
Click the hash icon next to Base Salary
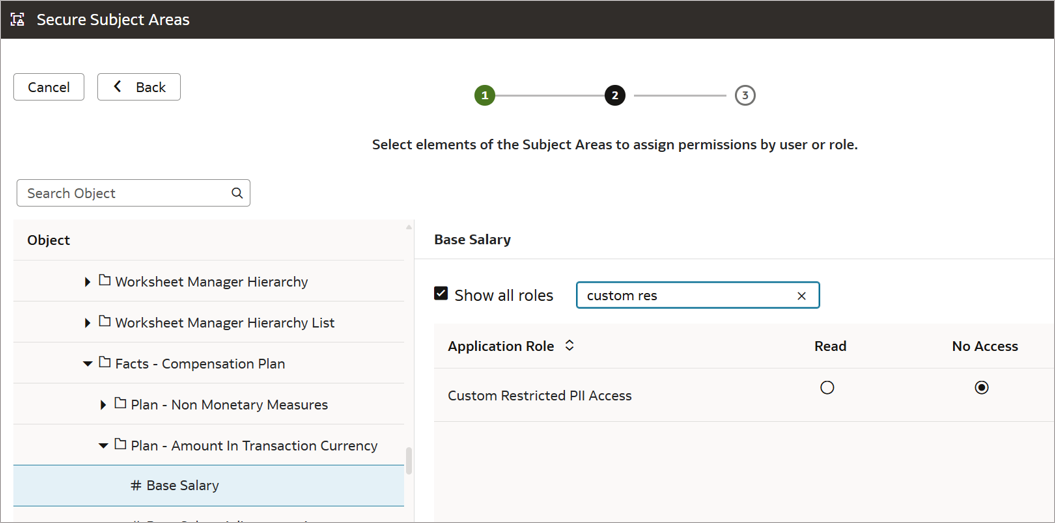tap(135, 486)
